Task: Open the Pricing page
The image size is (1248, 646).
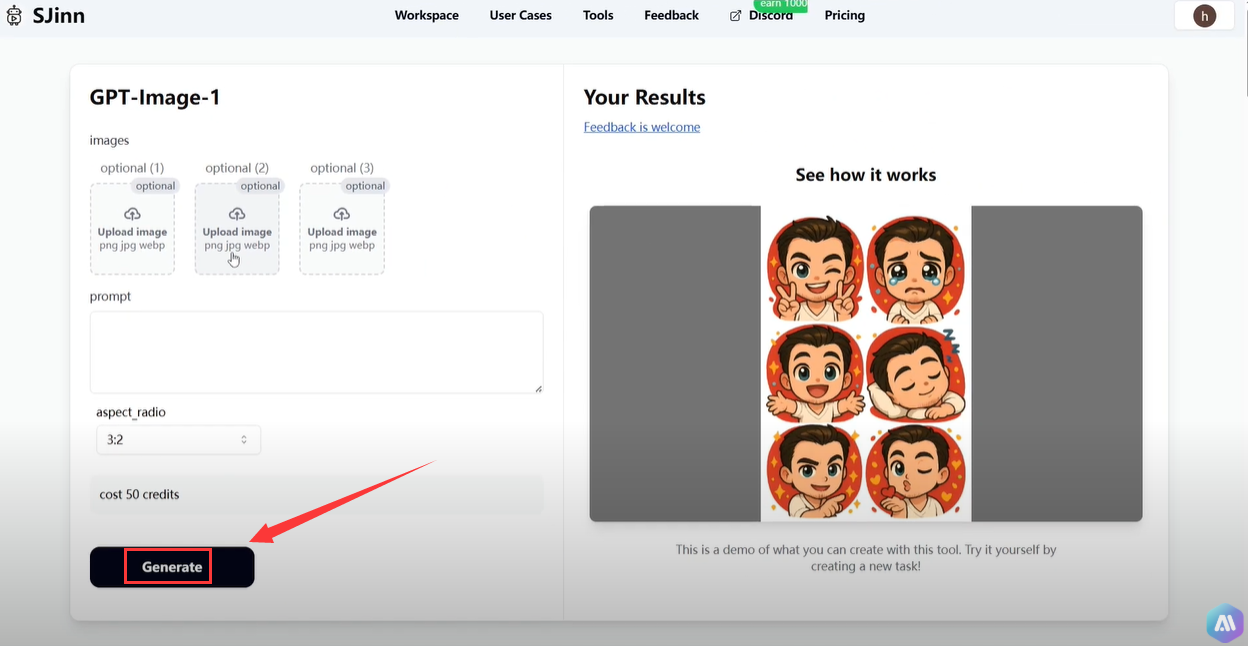Action: coord(845,15)
